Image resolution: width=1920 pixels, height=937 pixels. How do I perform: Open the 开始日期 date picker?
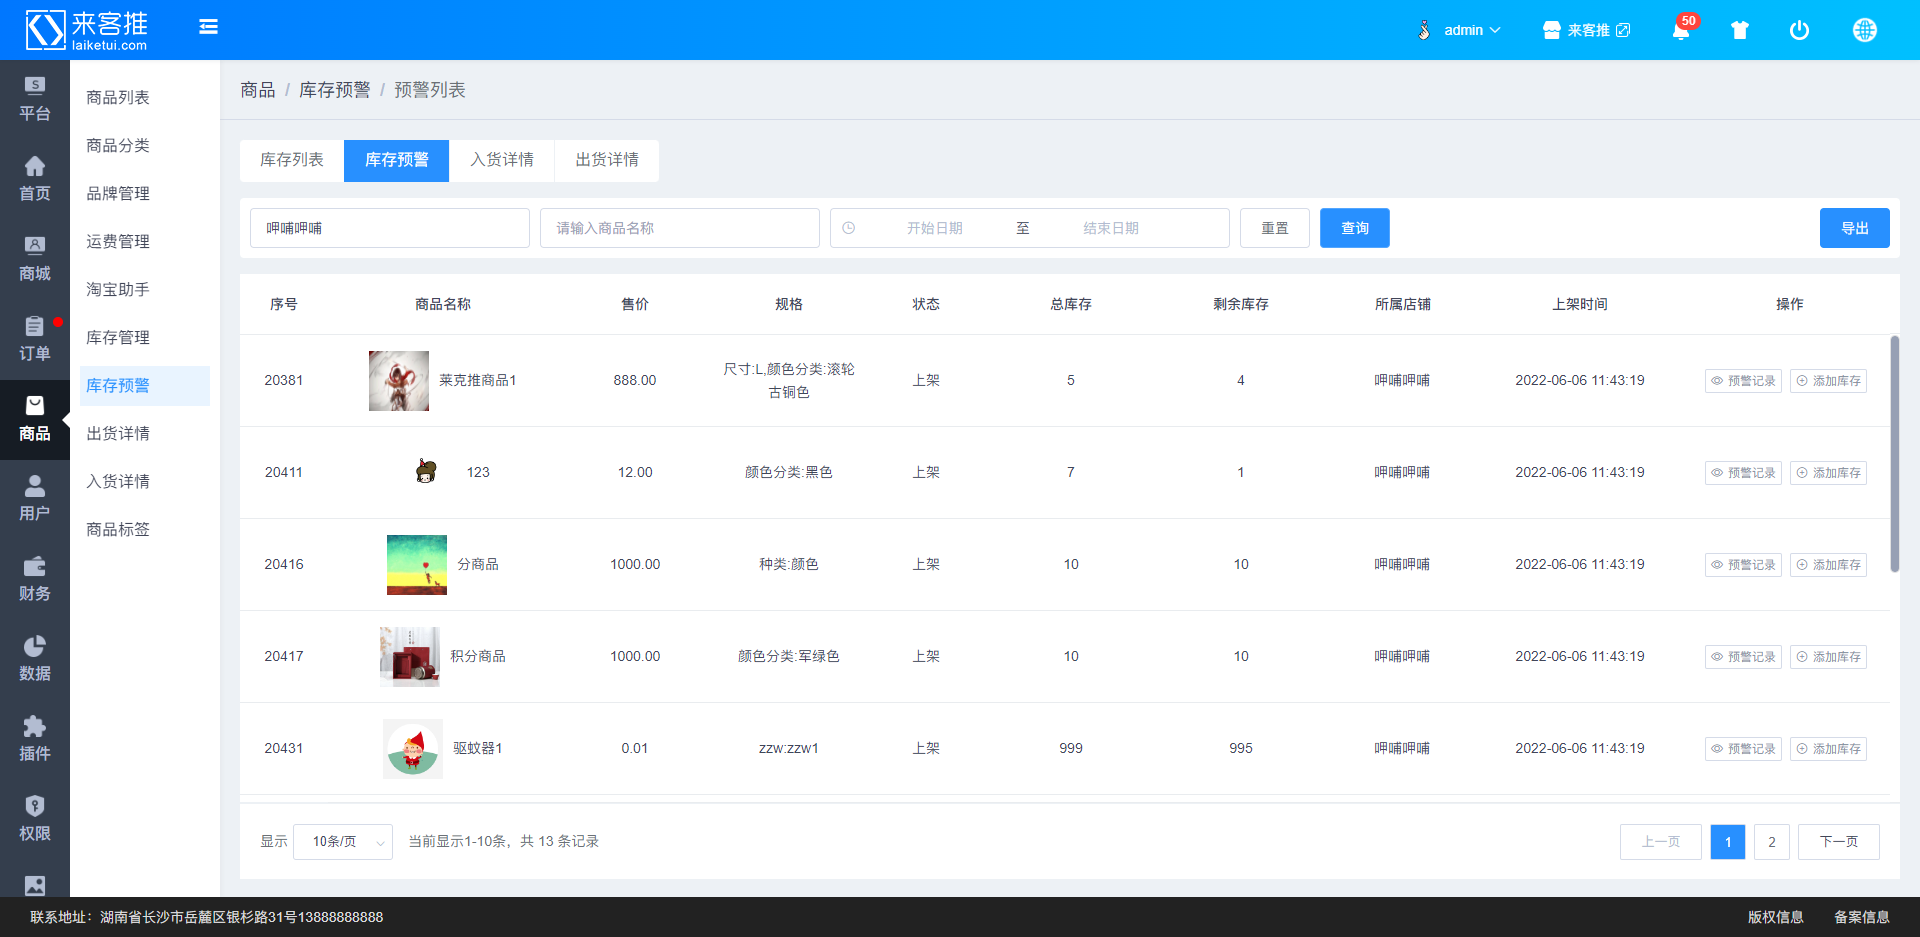point(934,228)
